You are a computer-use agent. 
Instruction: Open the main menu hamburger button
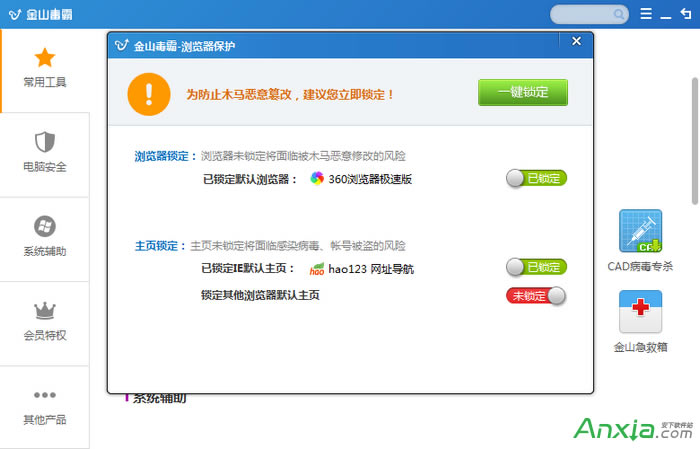coord(646,14)
